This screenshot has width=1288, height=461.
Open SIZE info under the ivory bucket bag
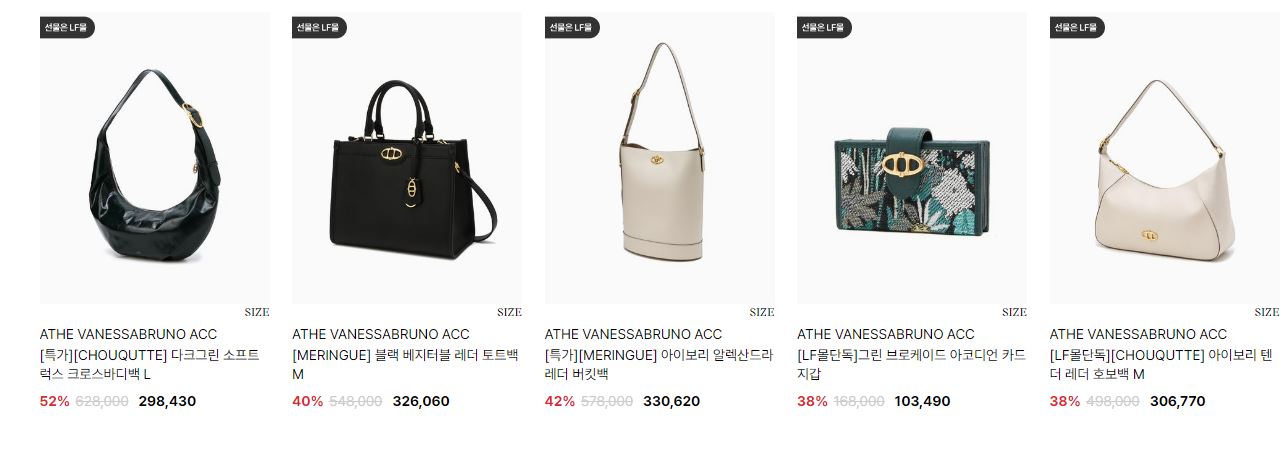coord(762,312)
